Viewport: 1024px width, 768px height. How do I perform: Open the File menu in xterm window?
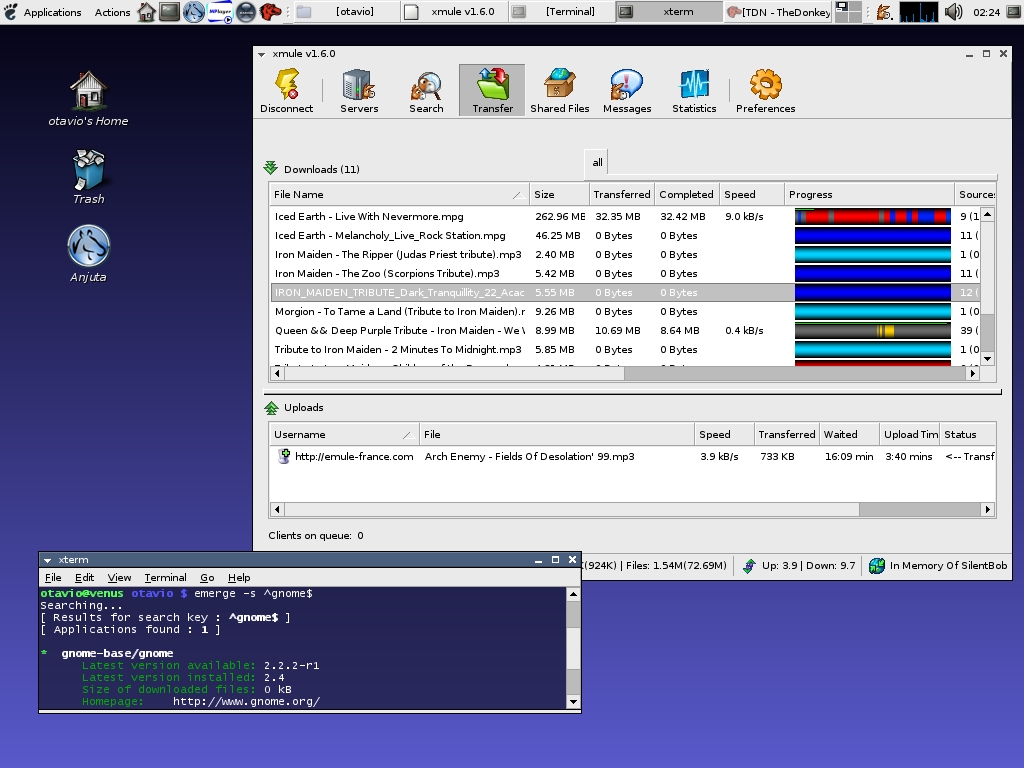53,577
